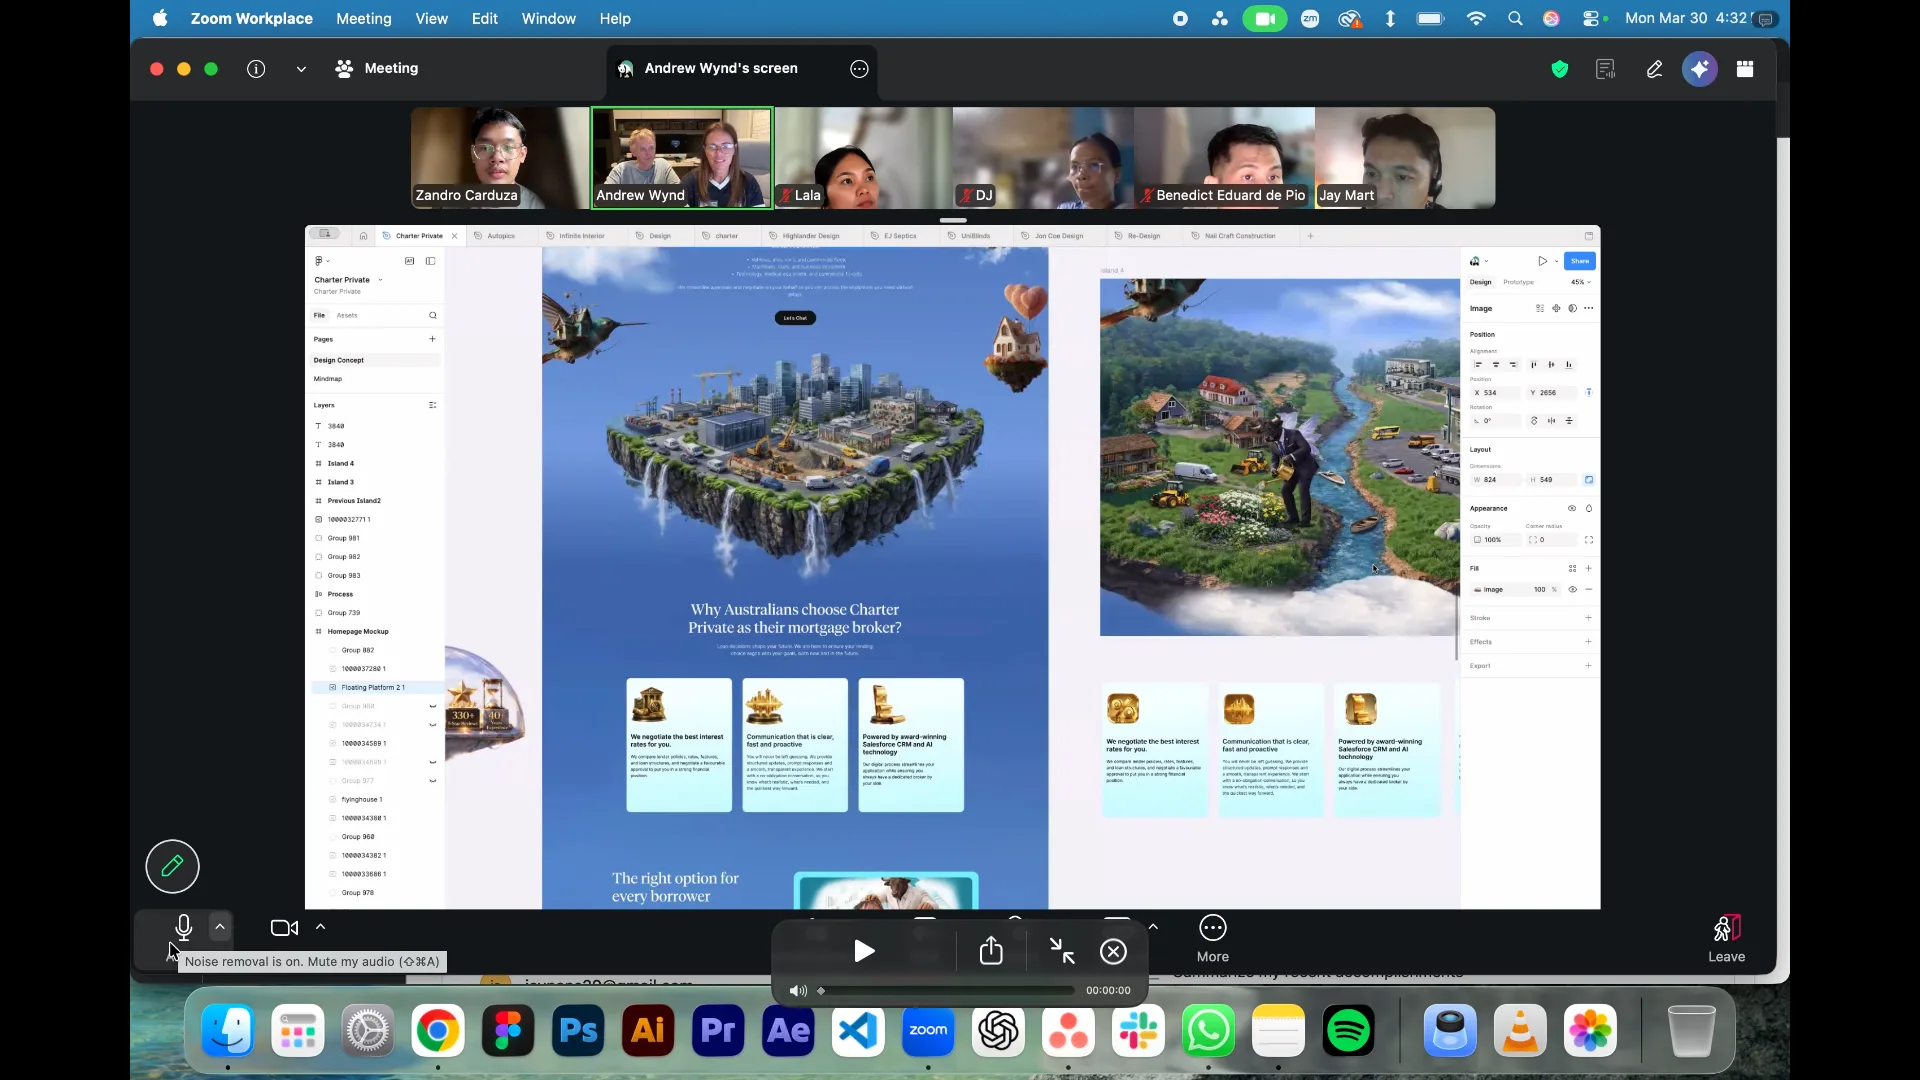Select Zandro Carduza's video thumbnail
The width and height of the screenshot is (1920, 1080).
pos(500,158)
